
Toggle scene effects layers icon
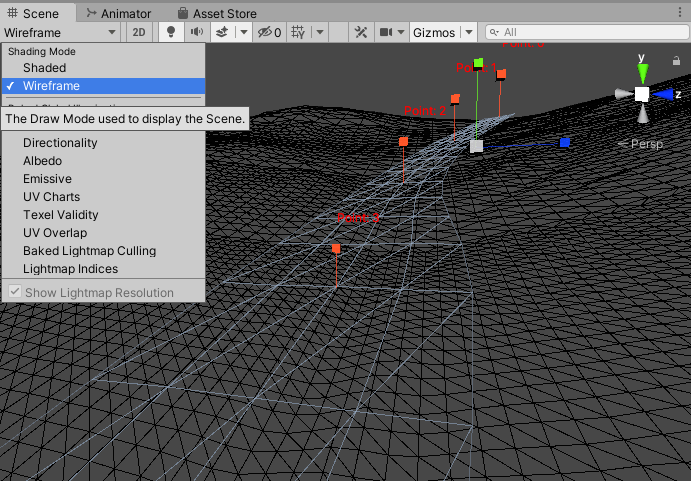point(223,32)
